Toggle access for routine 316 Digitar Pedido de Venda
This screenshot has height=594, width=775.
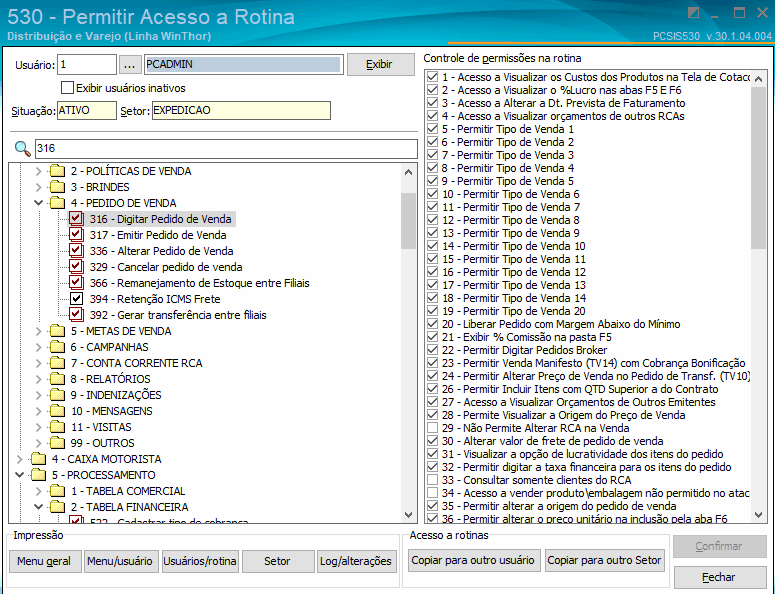tap(76, 218)
